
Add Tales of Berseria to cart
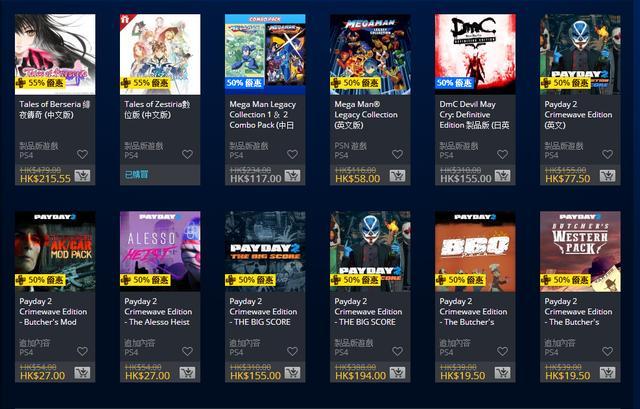pos(82,176)
